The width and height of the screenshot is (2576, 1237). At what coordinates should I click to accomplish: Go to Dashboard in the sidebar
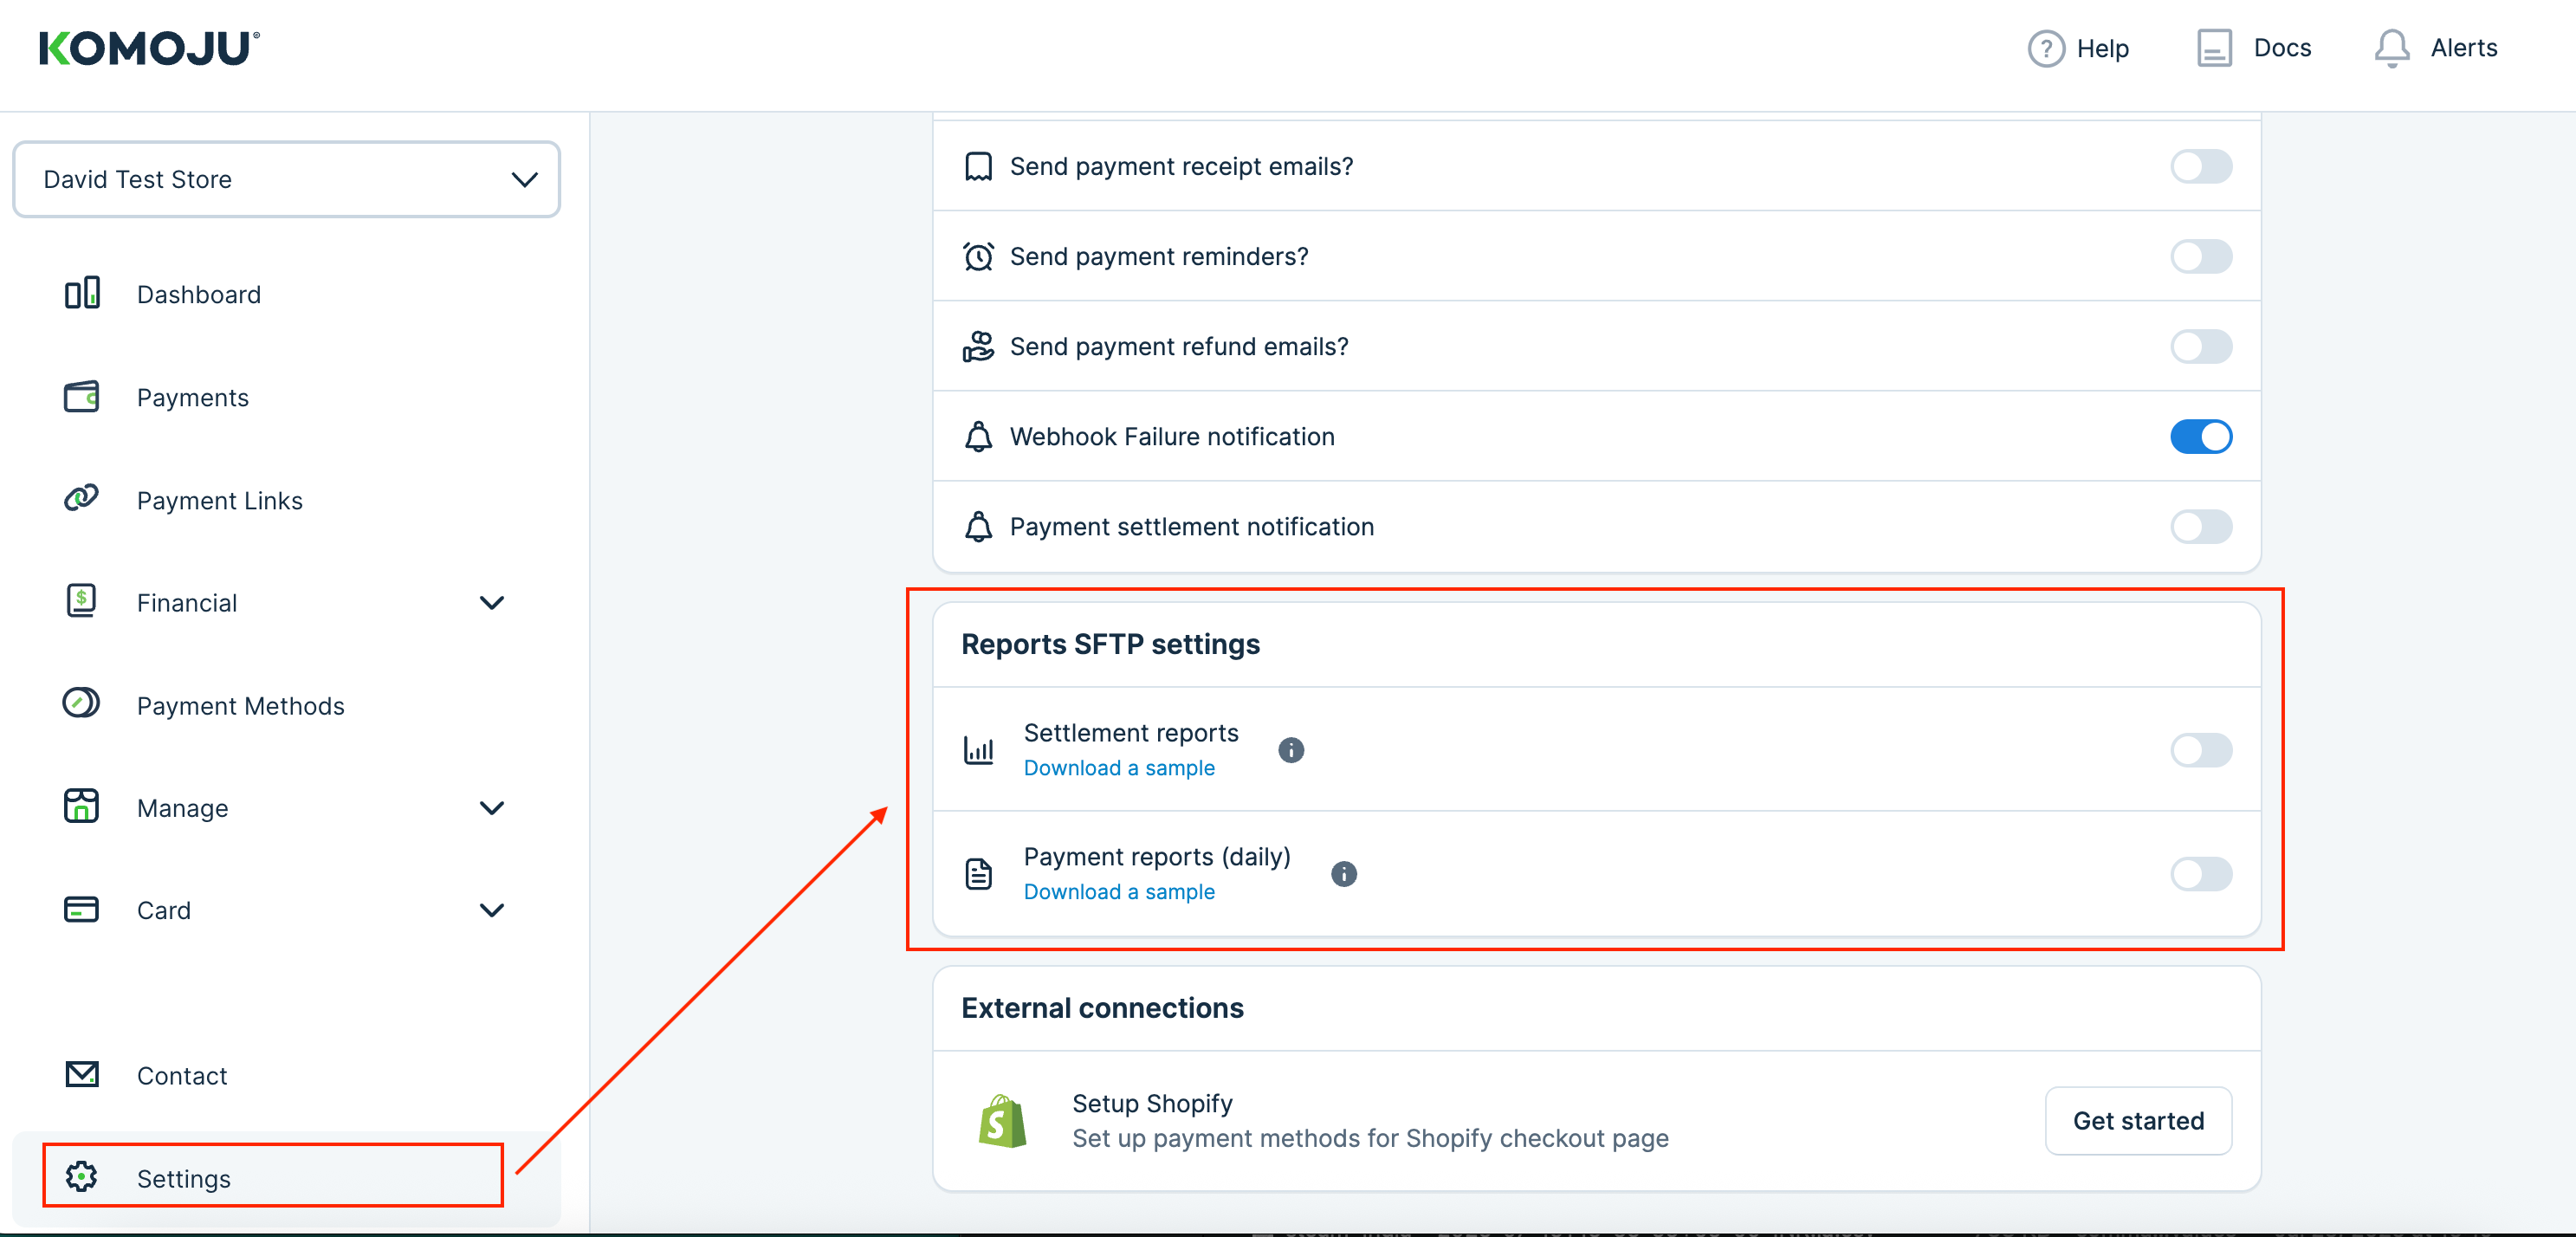pos(198,295)
